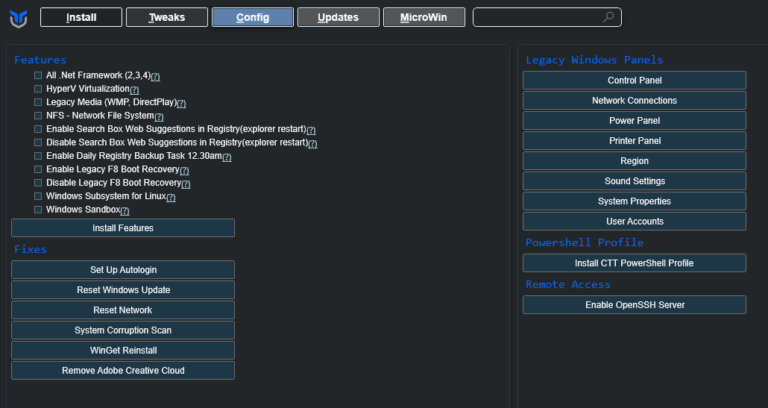Open help (?) for Disable Legacy F8 Boot Recovery
The image size is (768, 408).
(186, 184)
